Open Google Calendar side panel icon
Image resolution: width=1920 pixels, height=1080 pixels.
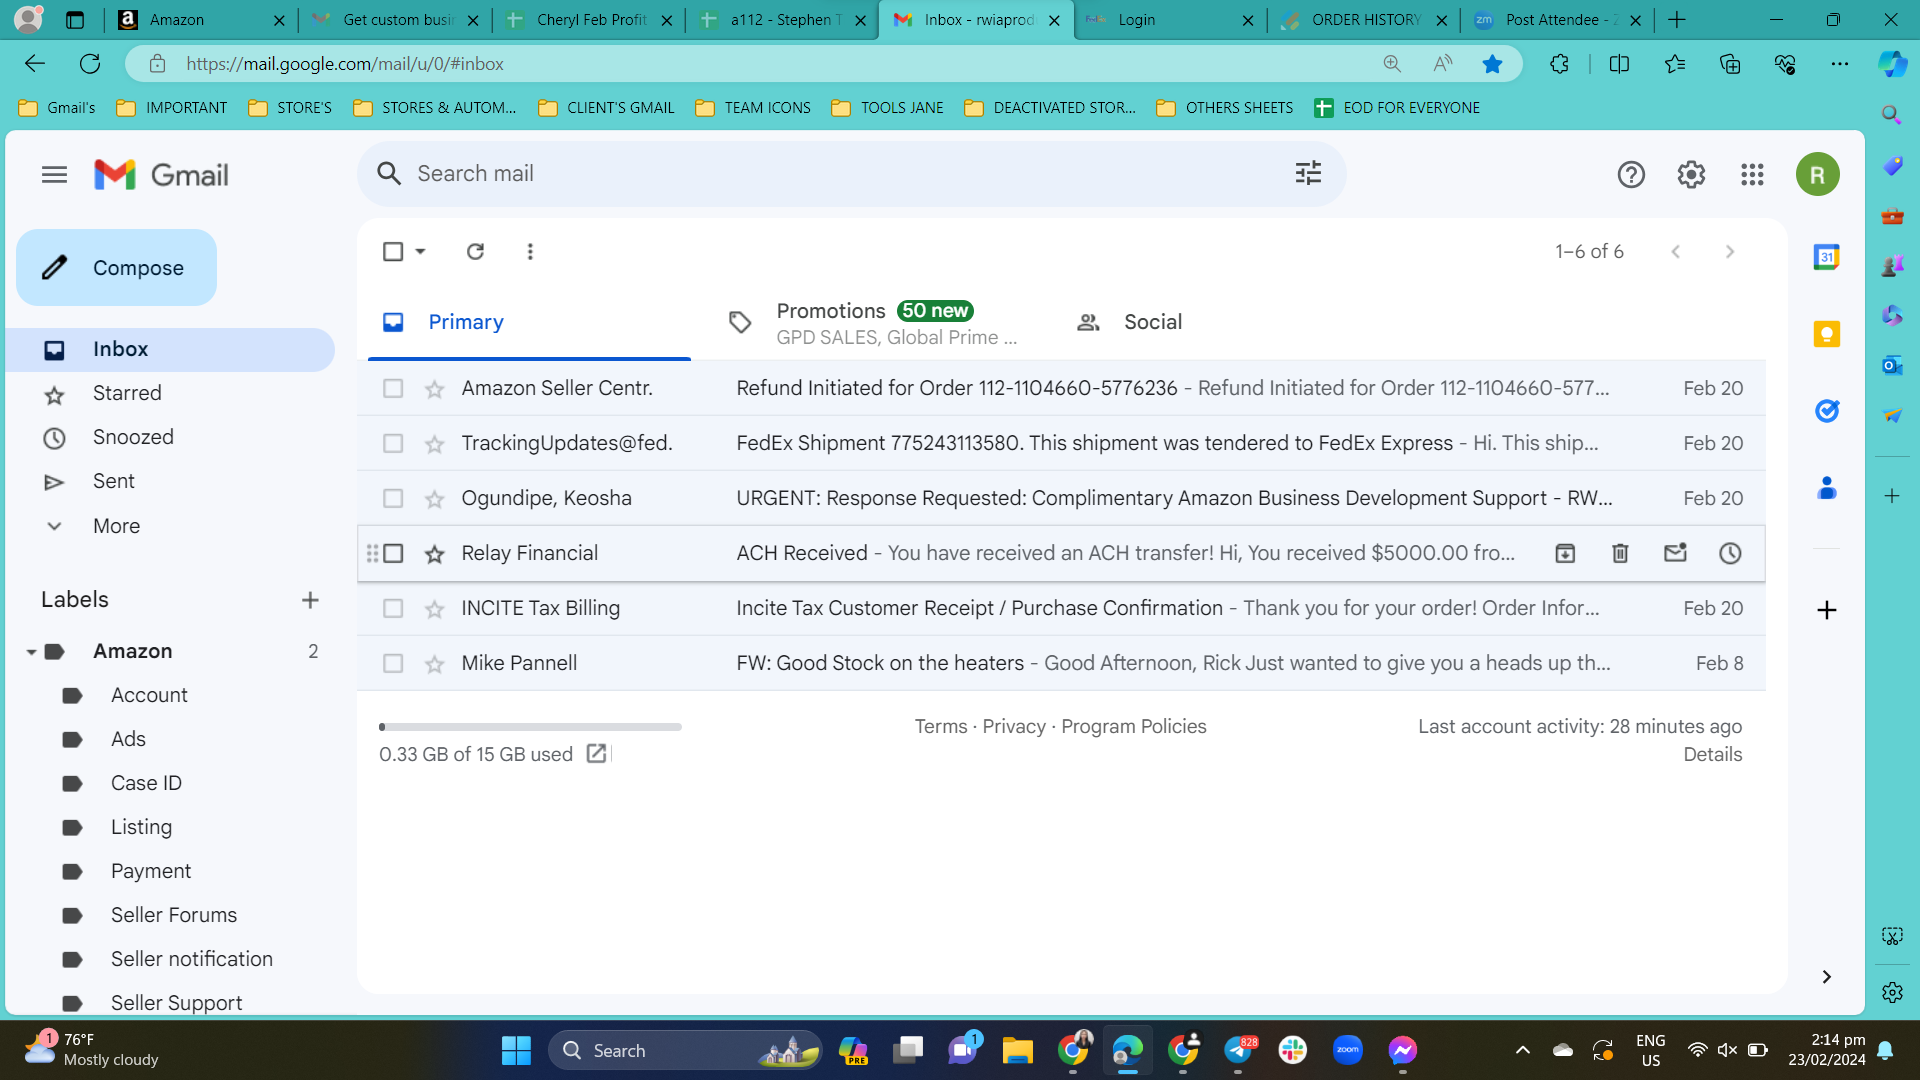click(1826, 257)
